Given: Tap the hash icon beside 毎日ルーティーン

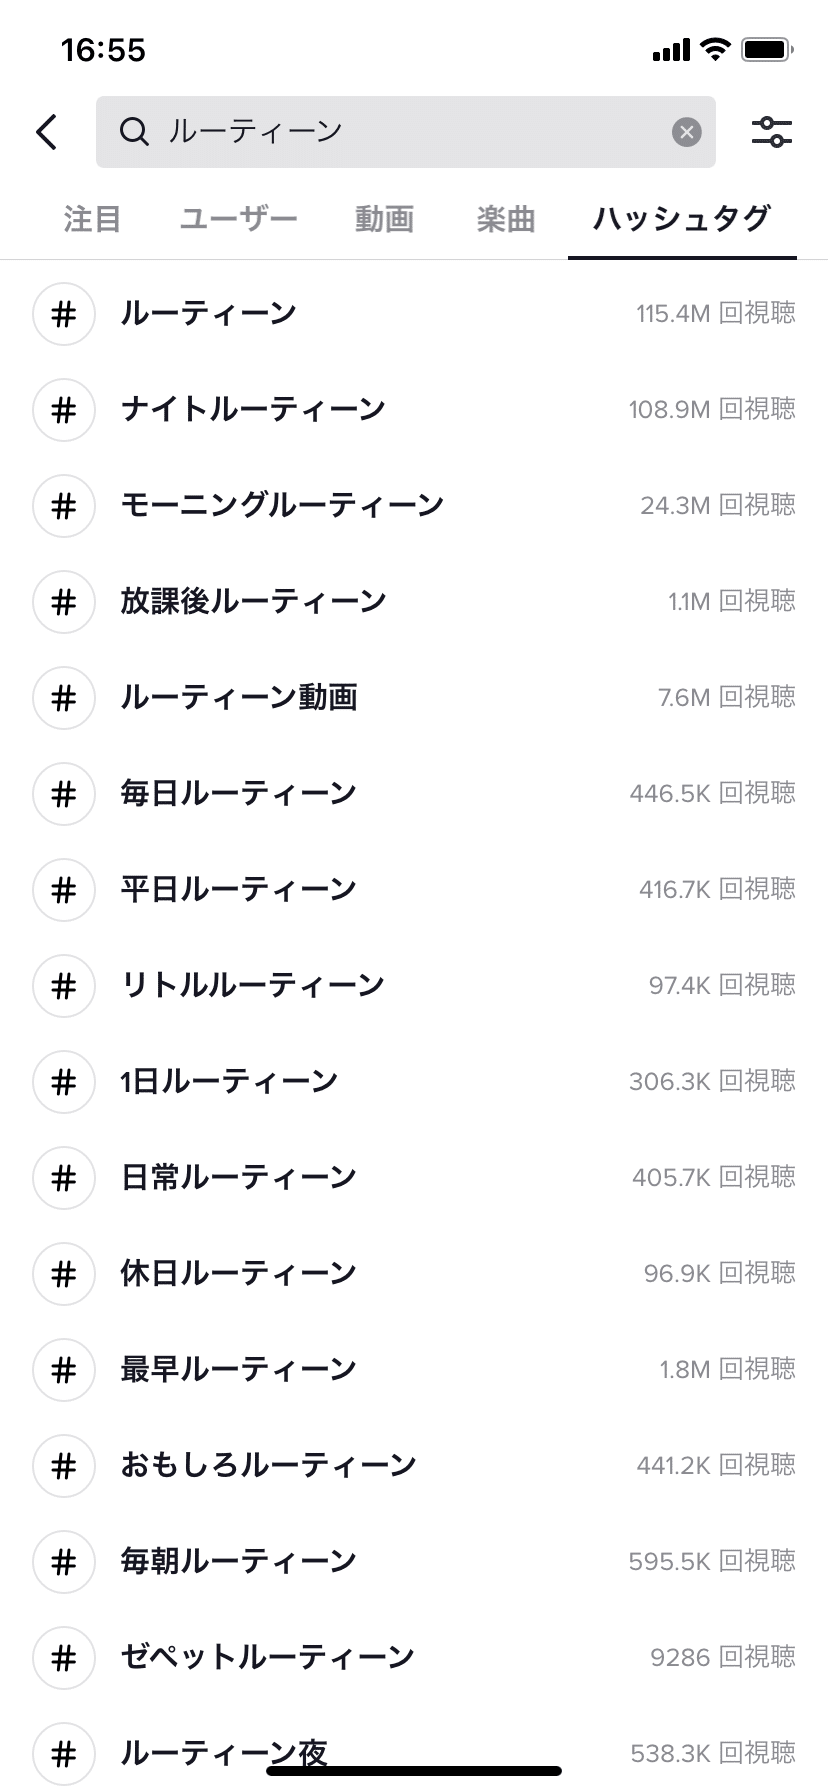Looking at the screenshot, I should [x=64, y=794].
